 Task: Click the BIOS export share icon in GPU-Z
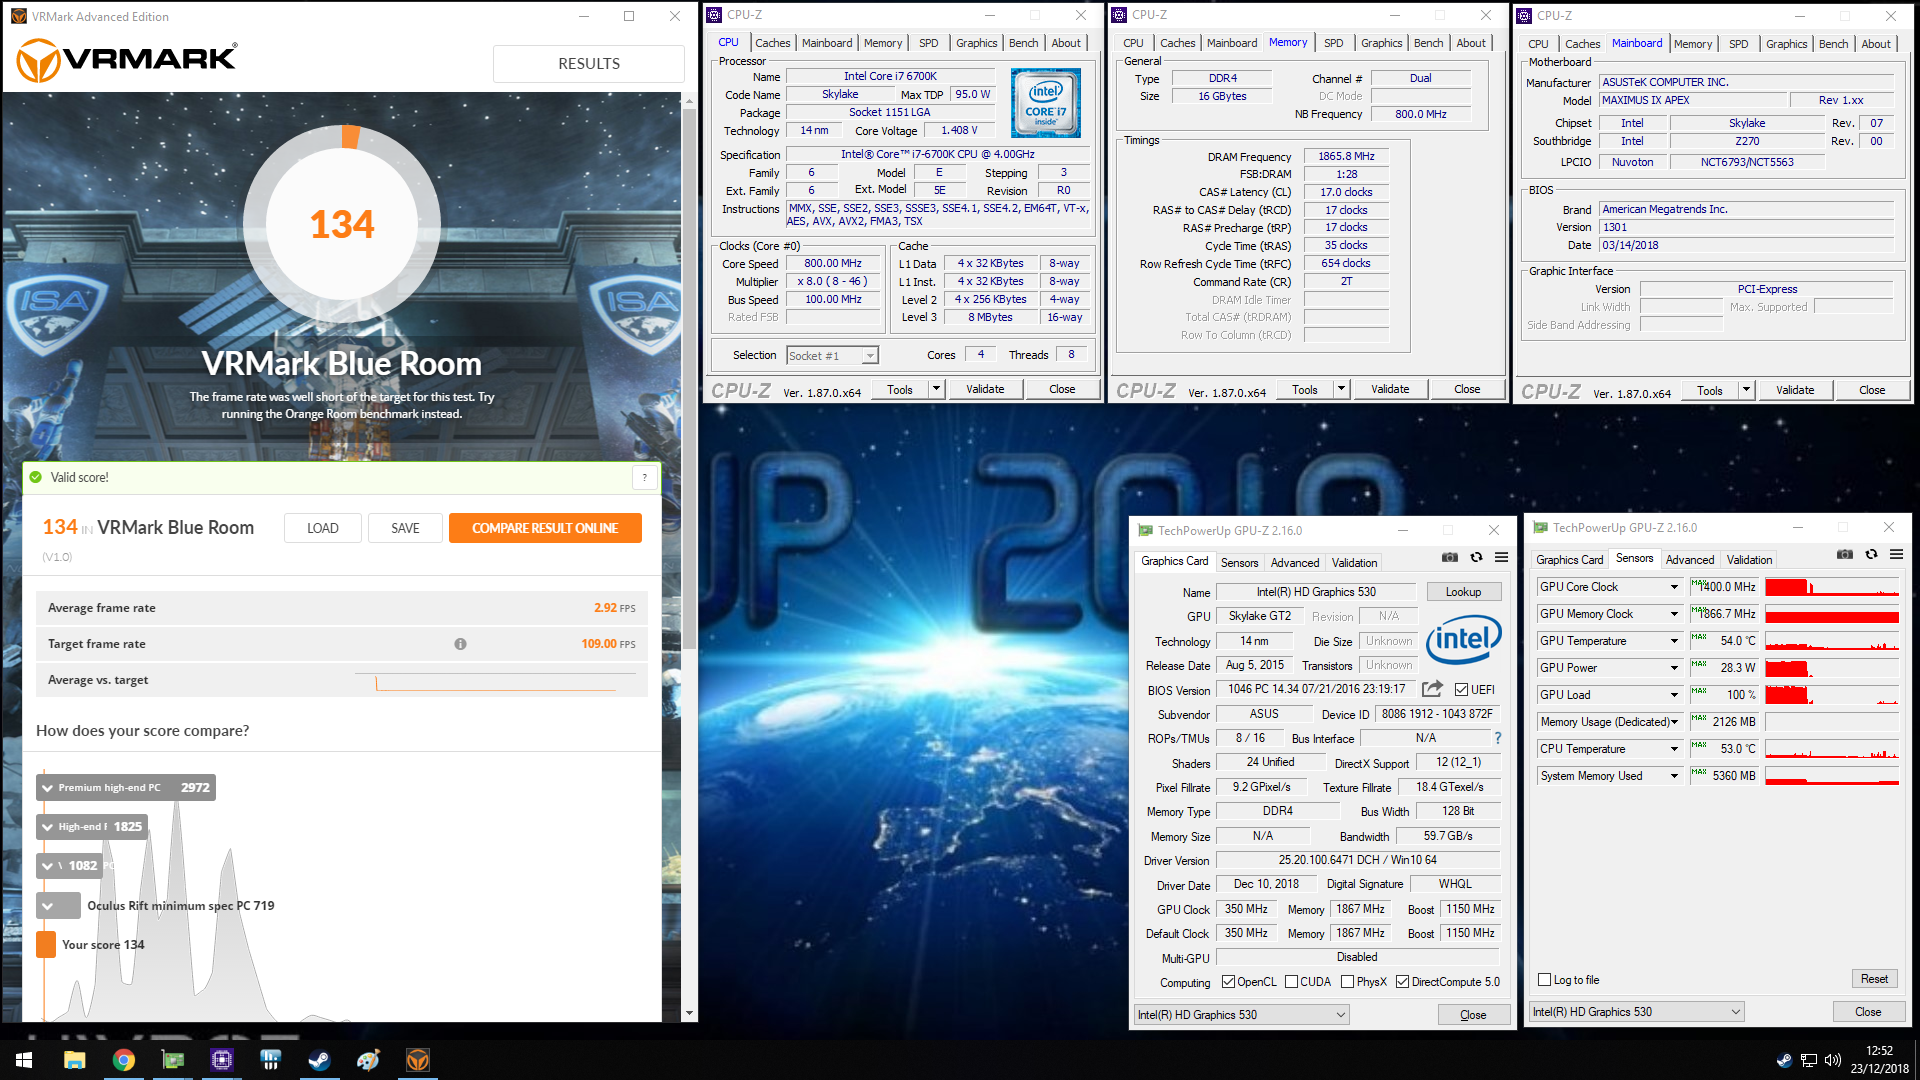point(1432,689)
